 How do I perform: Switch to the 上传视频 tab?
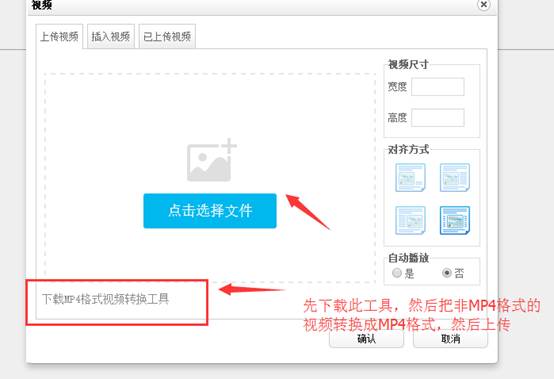(x=59, y=36)
